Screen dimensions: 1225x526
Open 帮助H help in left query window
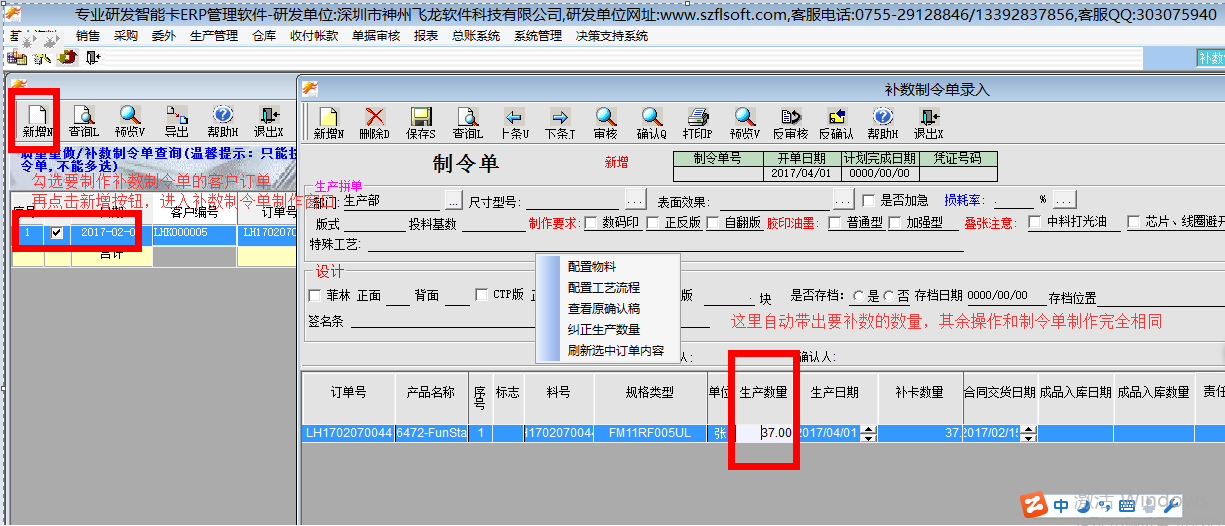[223, 122]
